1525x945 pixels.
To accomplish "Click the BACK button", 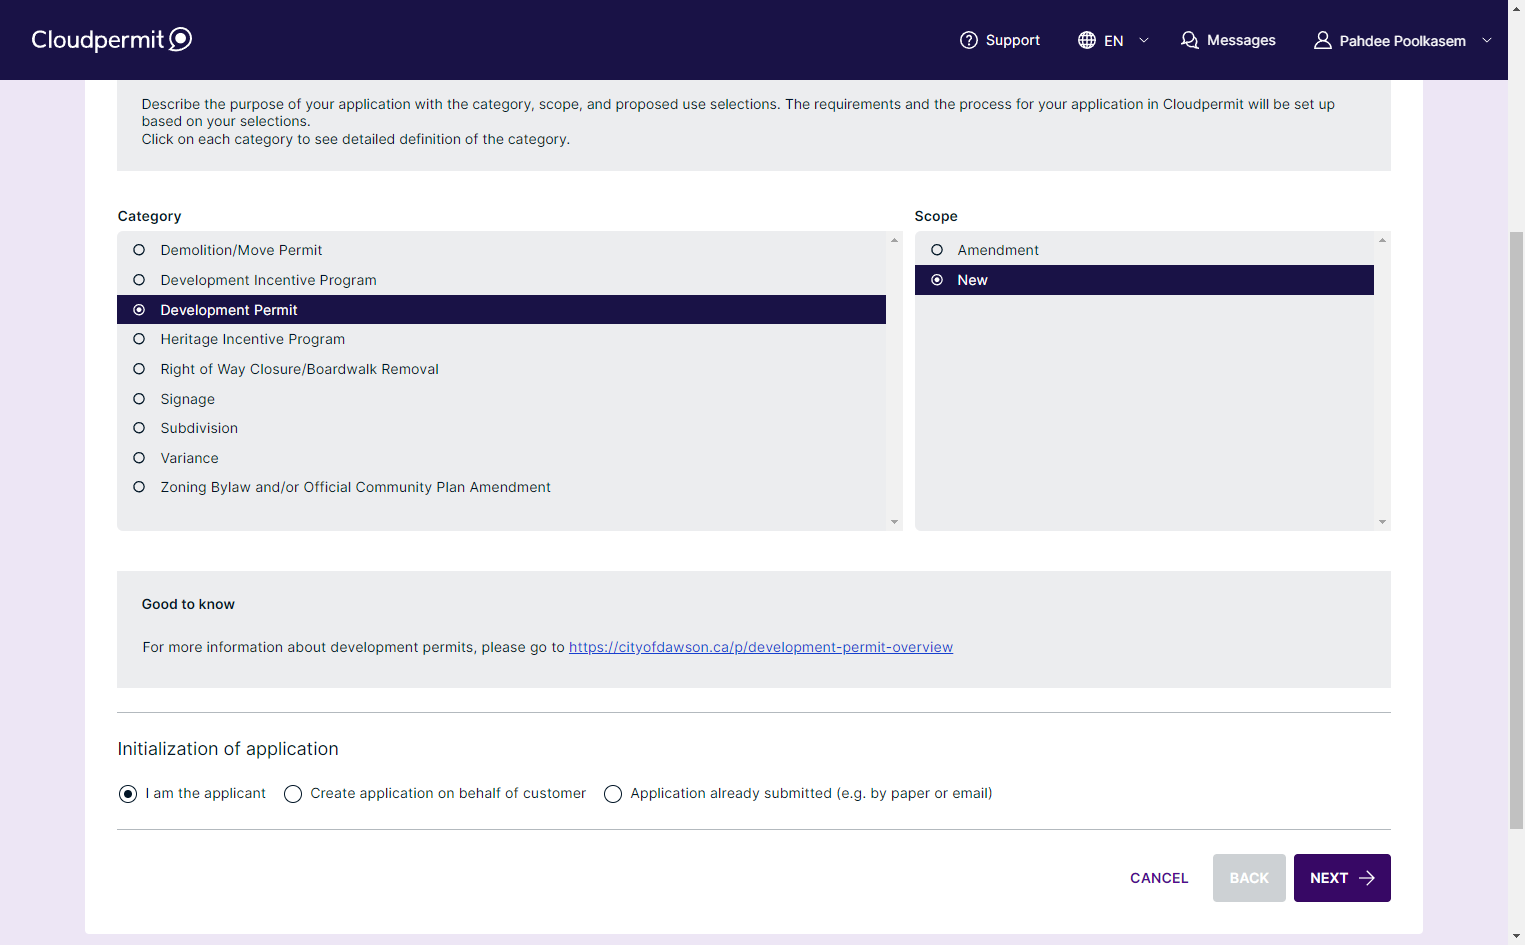I will pyautogui.click(x=1249, y=878).
